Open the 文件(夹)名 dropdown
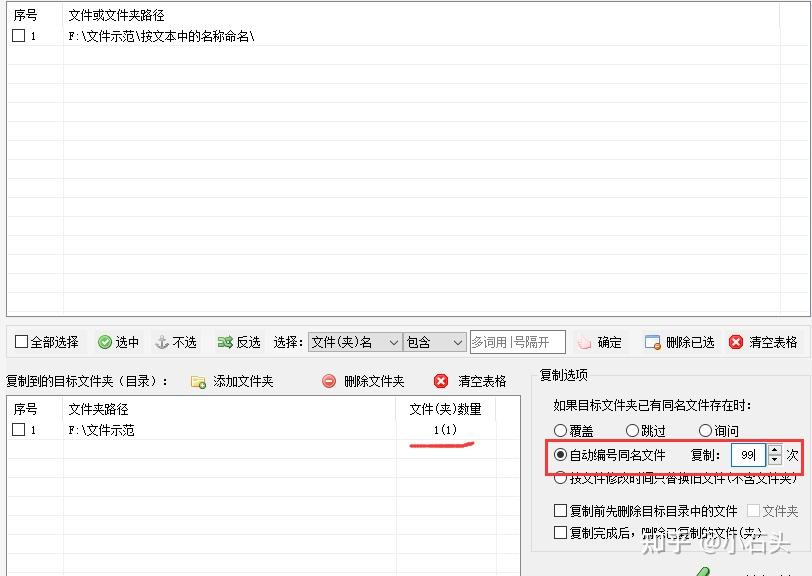812x576 pixels. [x=355, y=342]
